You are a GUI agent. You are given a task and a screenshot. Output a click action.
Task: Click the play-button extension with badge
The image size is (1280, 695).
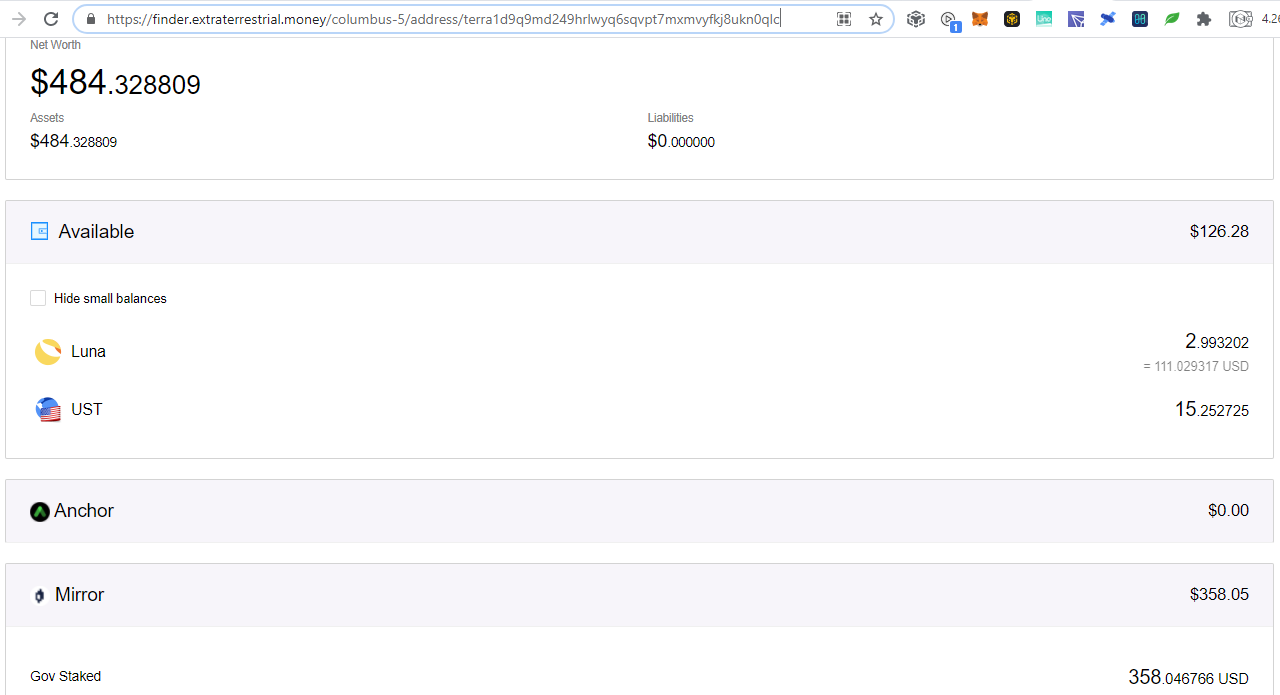949,20
